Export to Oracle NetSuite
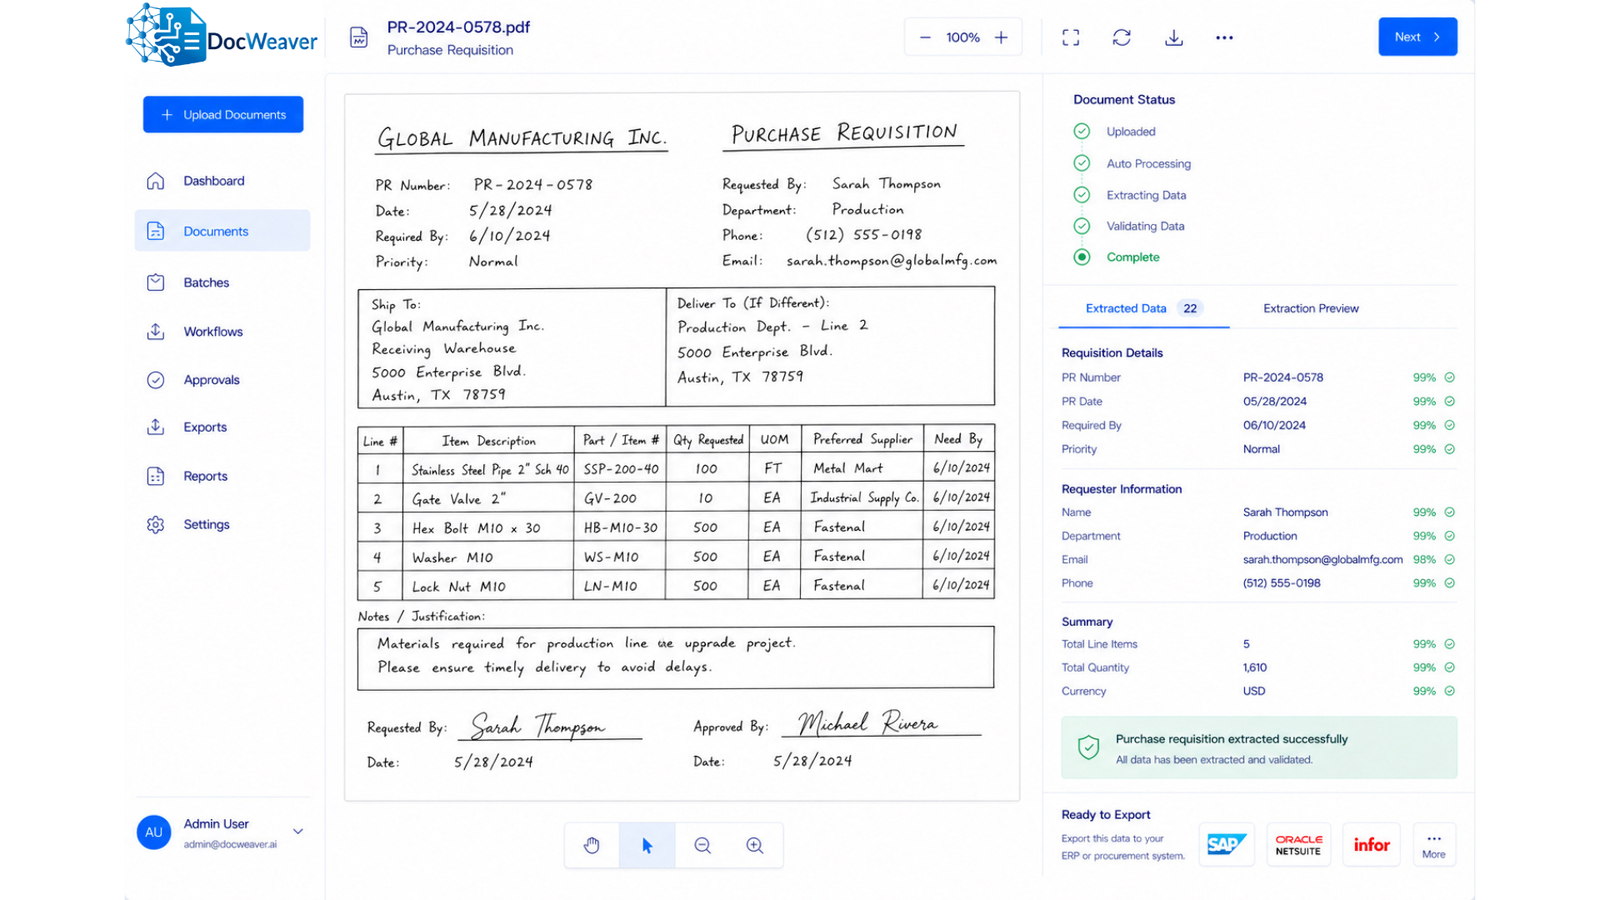 1299,845
